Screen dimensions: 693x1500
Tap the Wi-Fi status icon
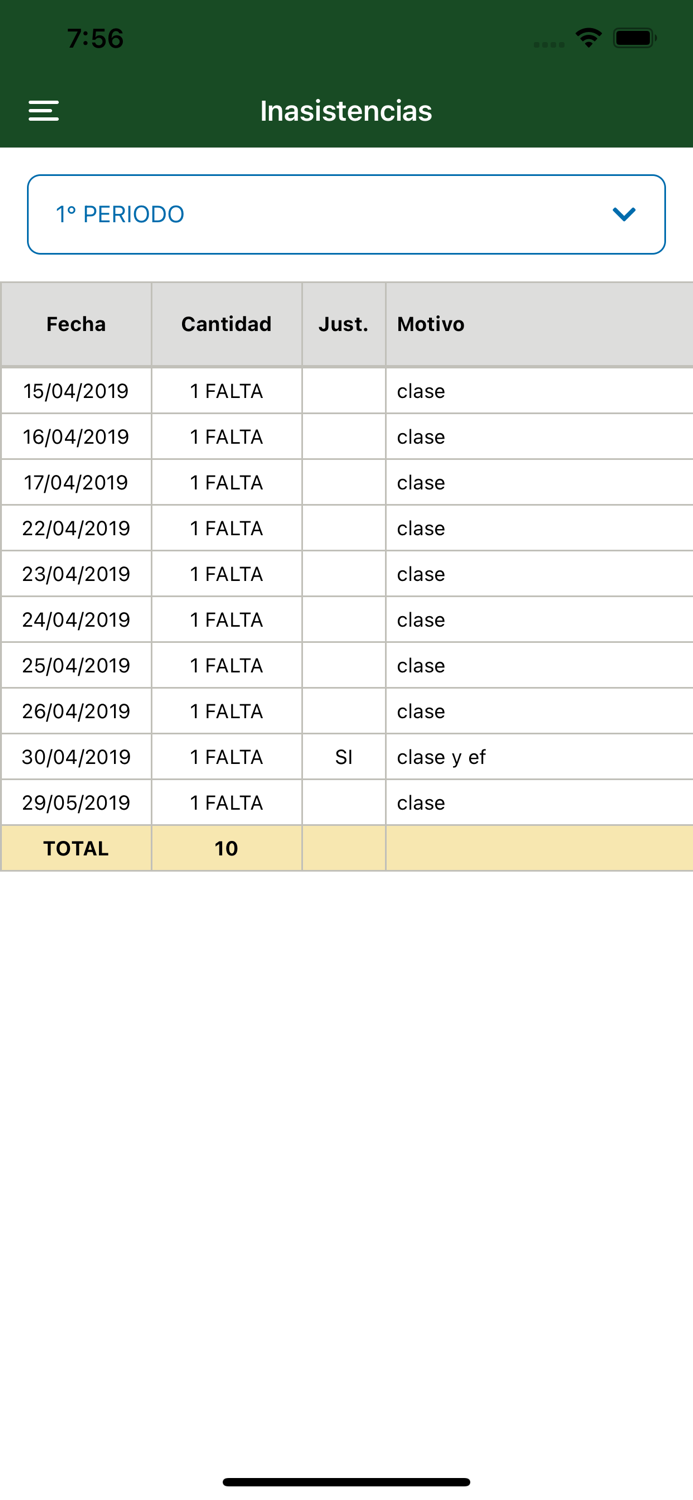point(588,38)
